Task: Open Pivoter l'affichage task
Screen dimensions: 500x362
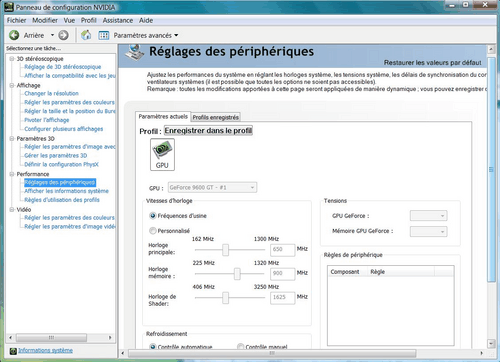Action: click(x=47, y=120)
